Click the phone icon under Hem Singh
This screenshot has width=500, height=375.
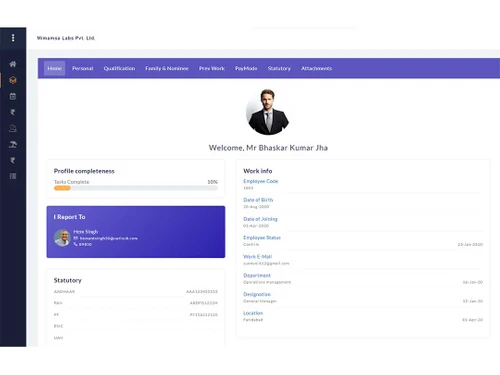76,244
